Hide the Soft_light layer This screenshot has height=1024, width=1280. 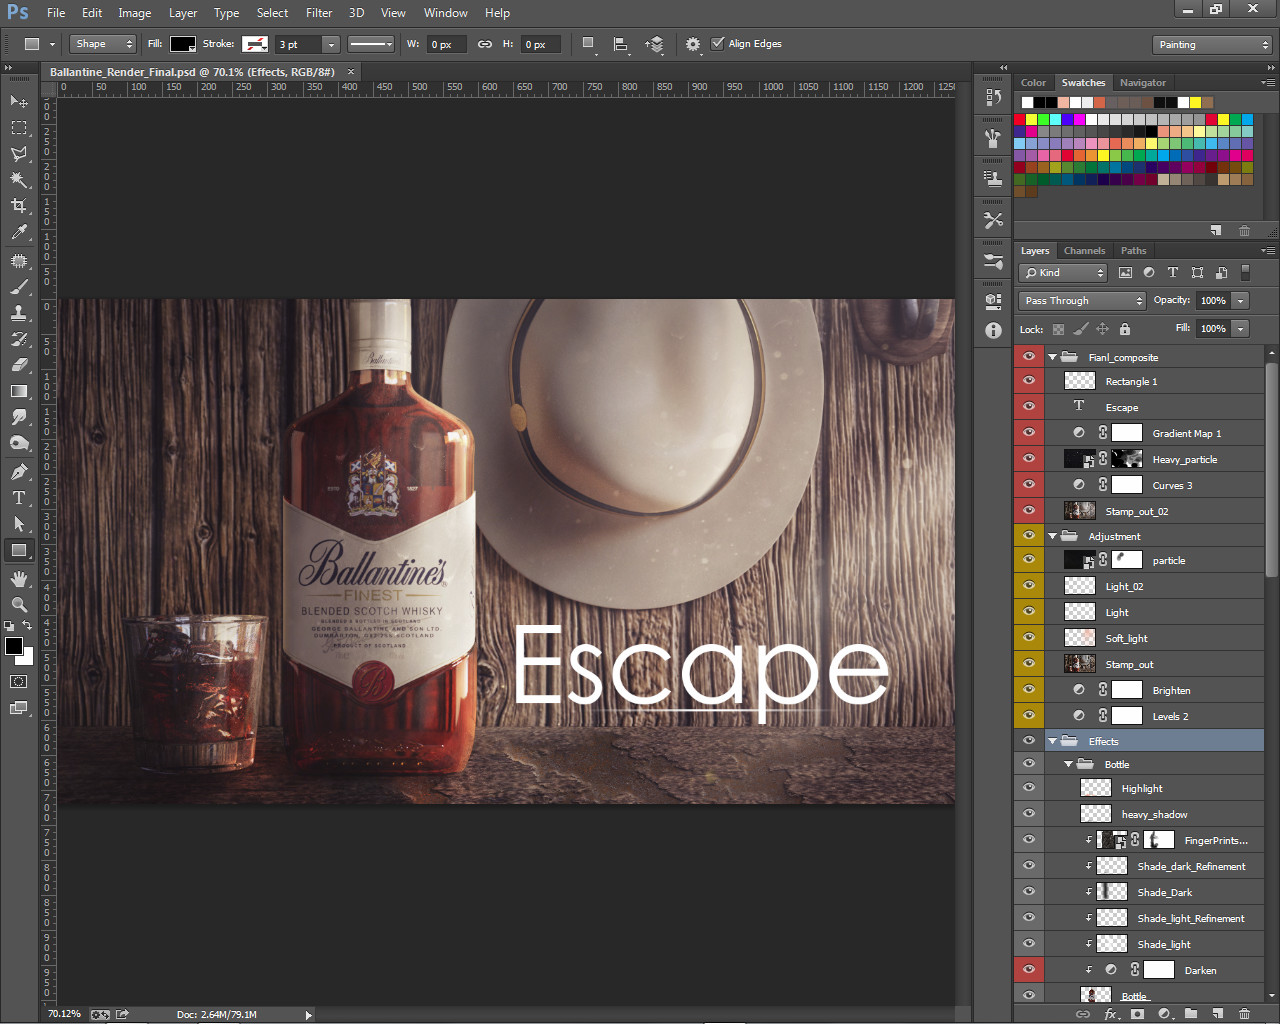[1028, 638]
